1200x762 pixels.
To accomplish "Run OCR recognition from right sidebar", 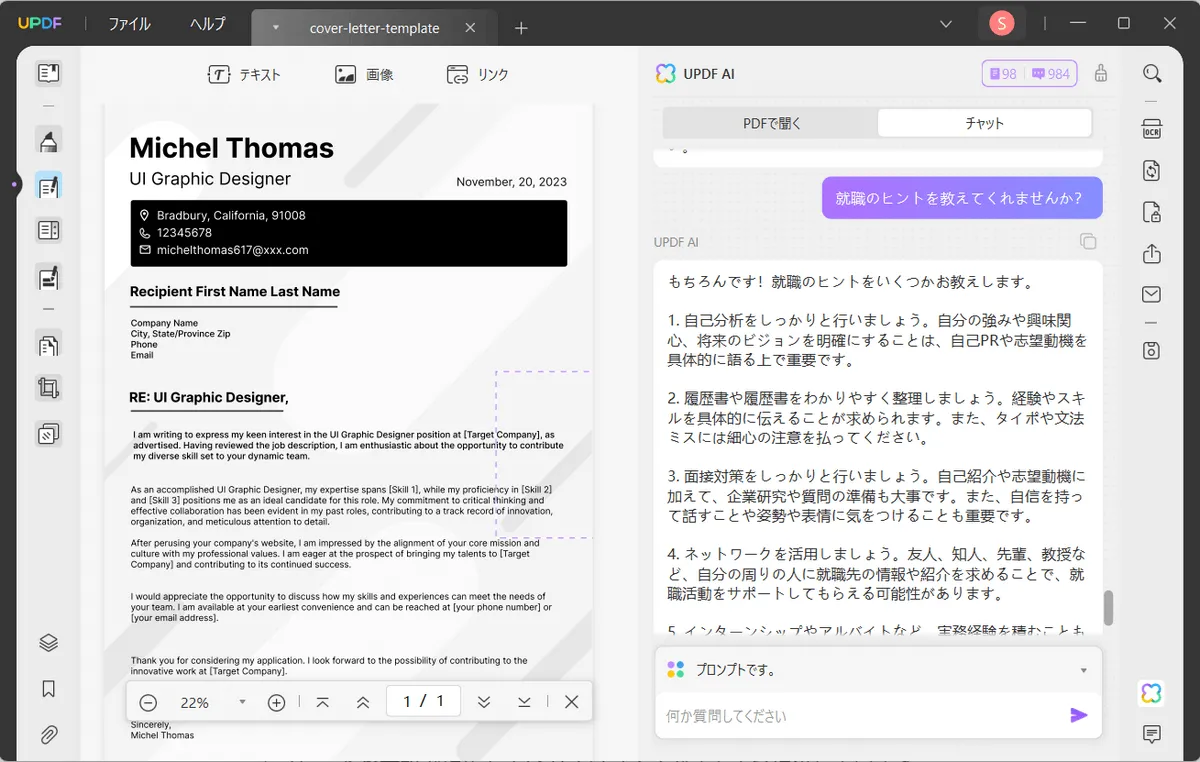I will click(x=1152, y=129).
